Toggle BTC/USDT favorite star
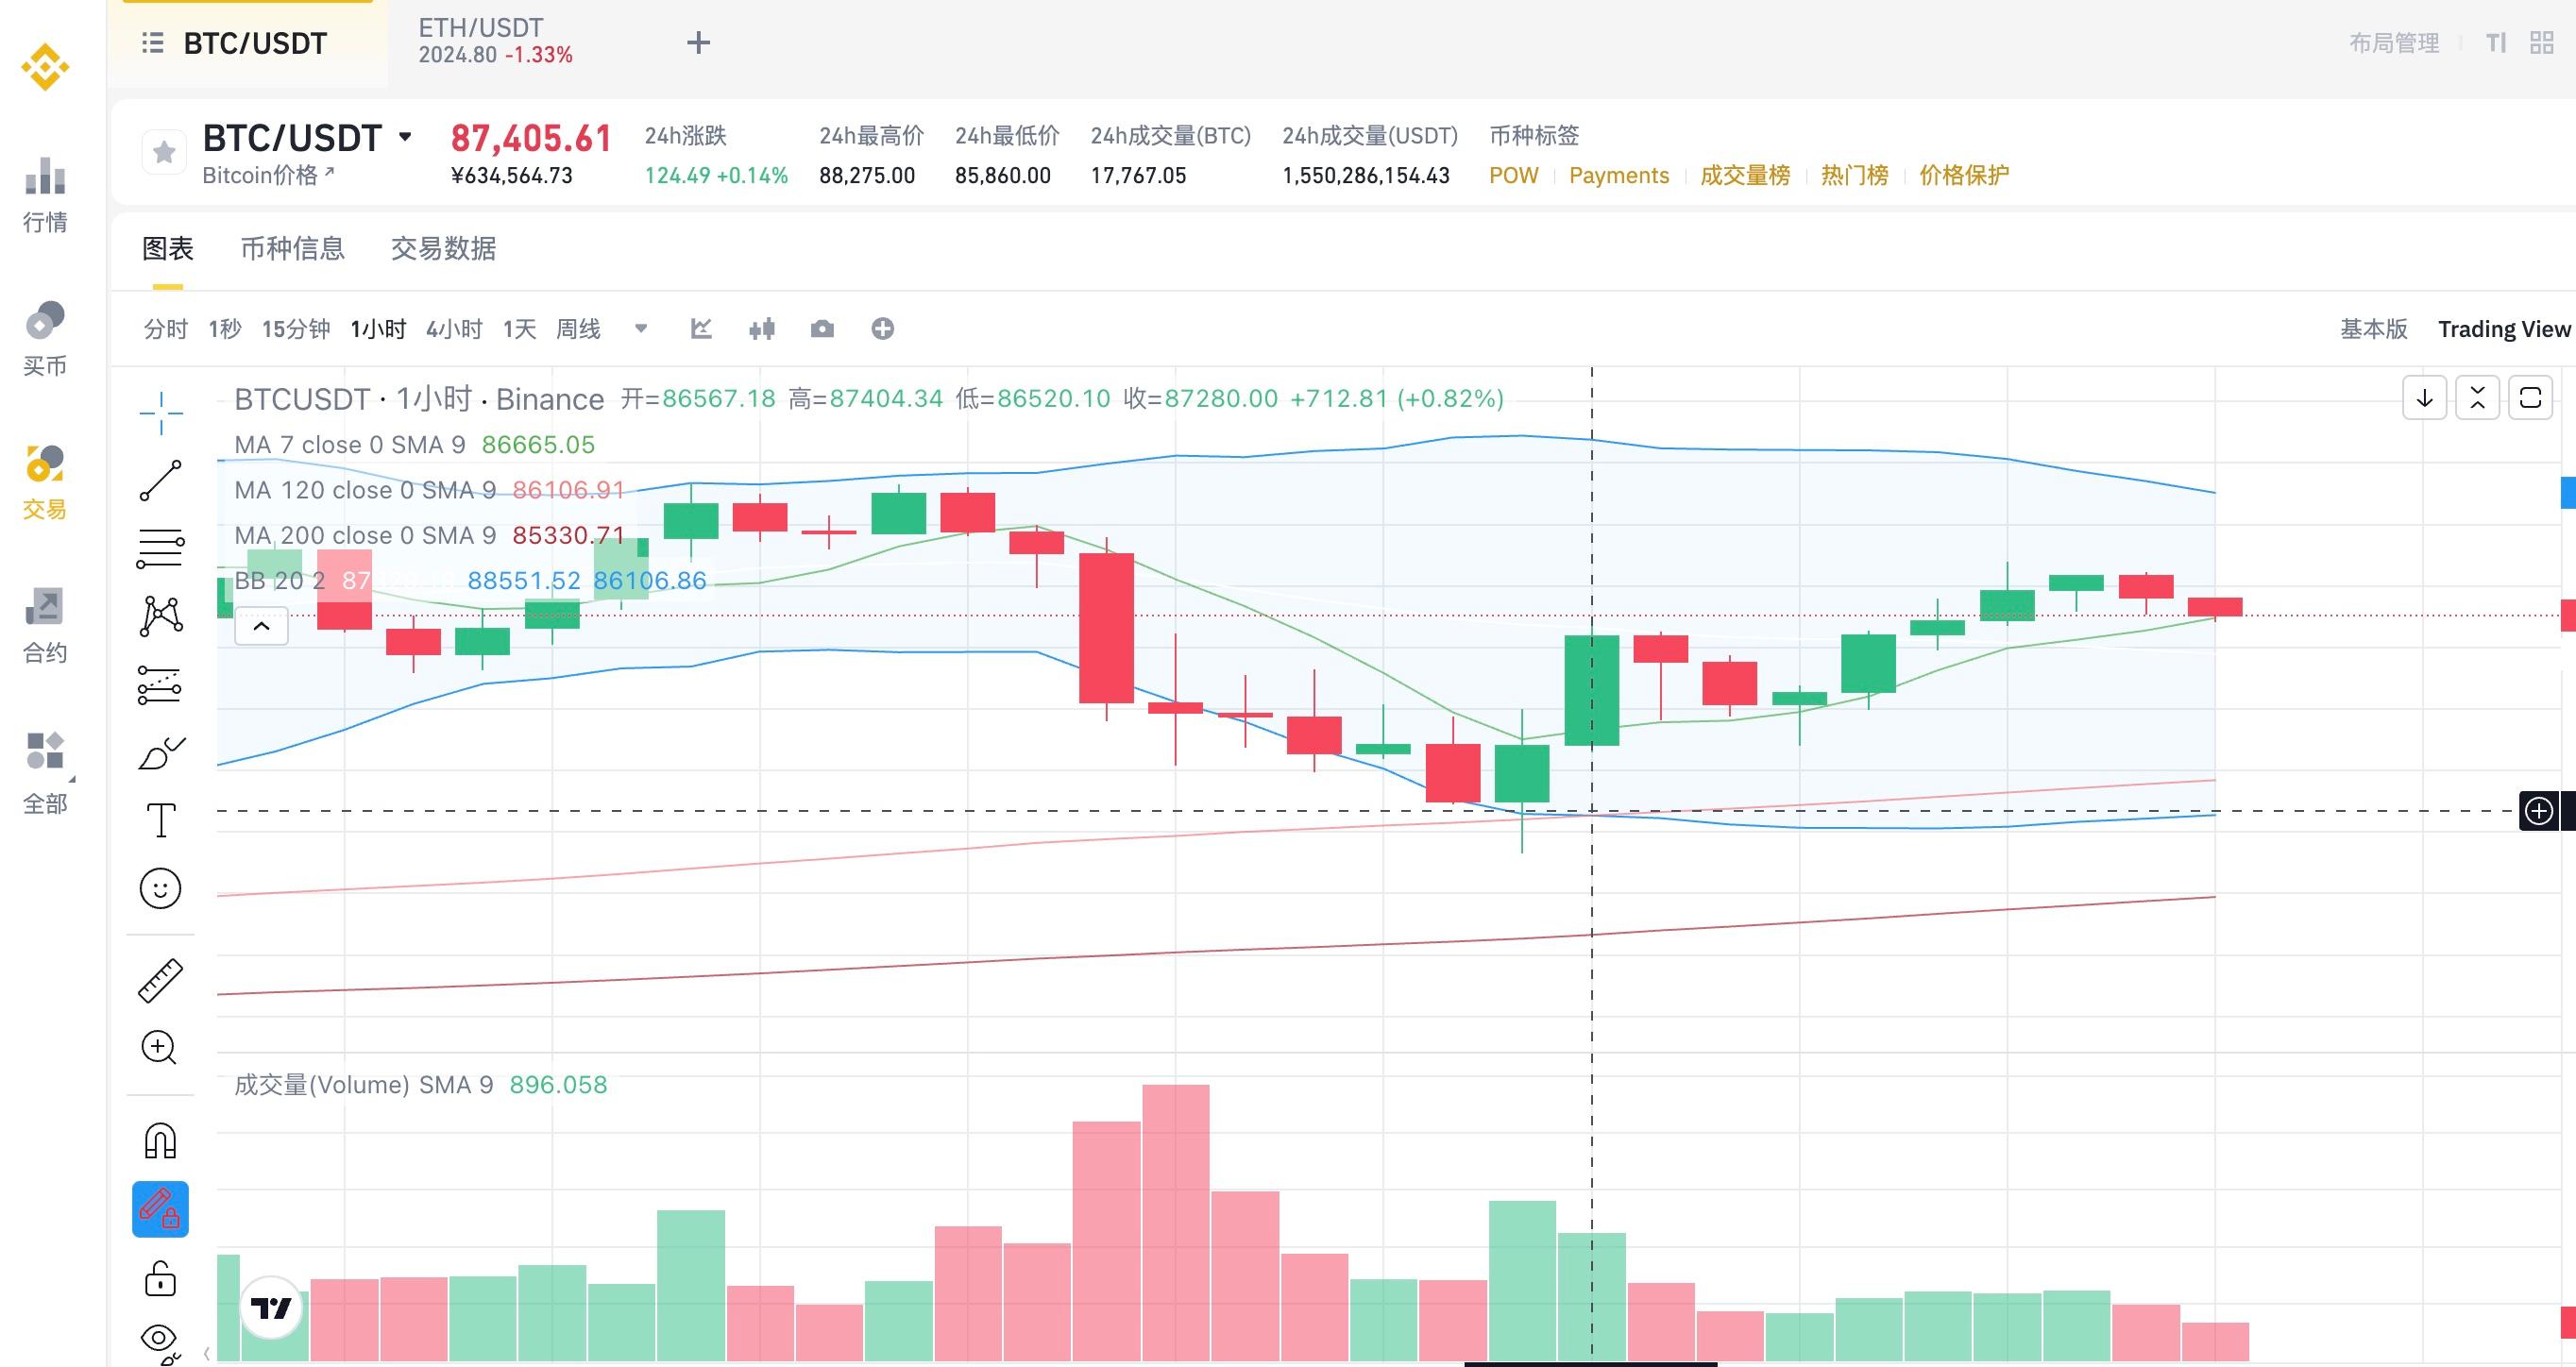 [164, 152]
